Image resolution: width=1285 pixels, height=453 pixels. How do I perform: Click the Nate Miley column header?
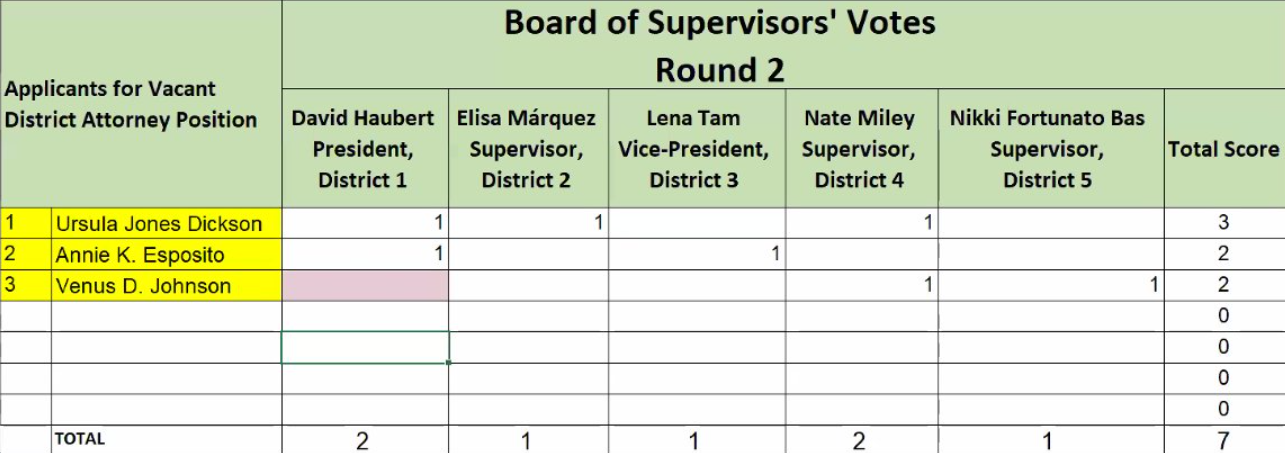(x=859, y=149)
